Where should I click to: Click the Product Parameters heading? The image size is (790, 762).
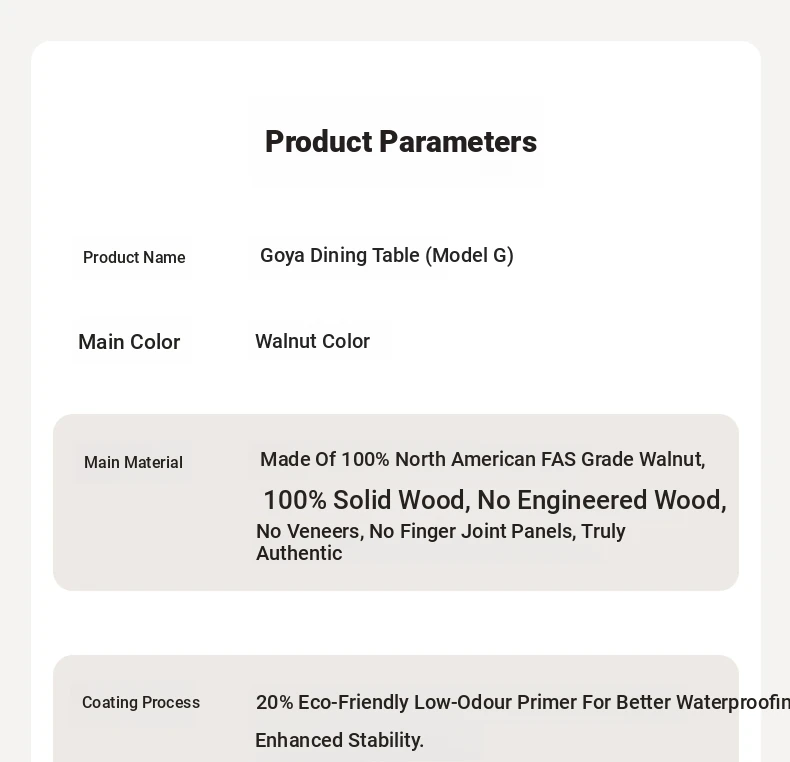pyautogui.click(x=401, y=142)
